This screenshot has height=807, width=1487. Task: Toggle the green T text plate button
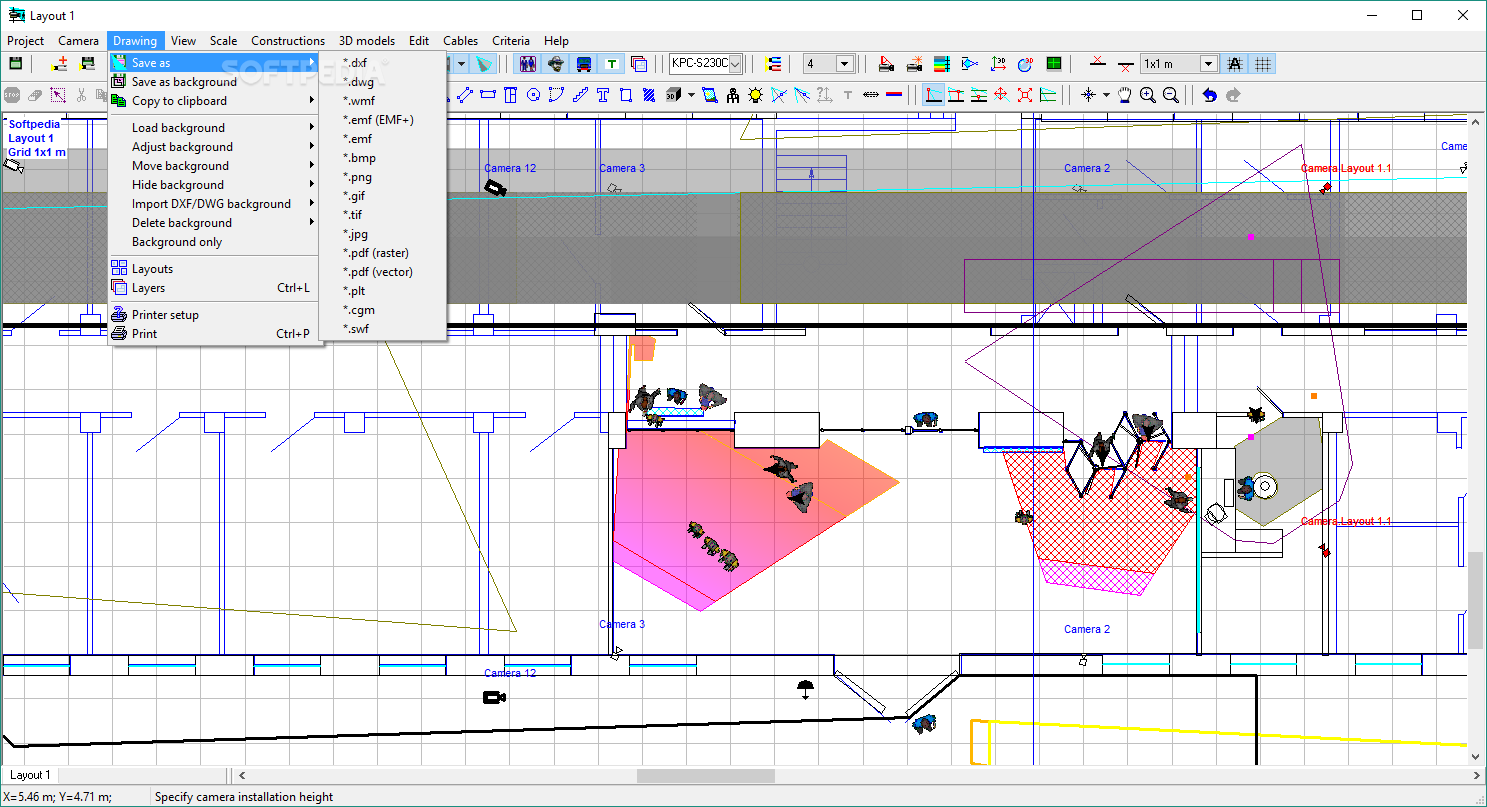(x=612, y=64)
